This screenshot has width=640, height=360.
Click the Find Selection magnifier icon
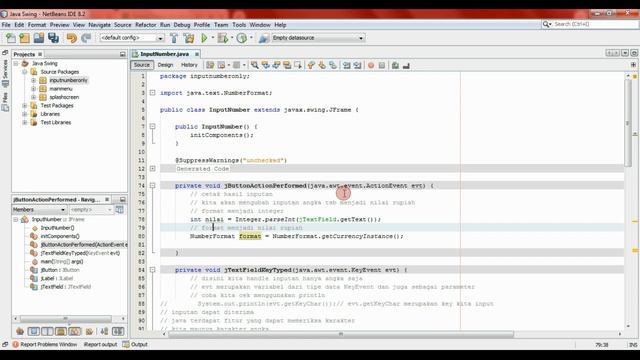[255, 65]
